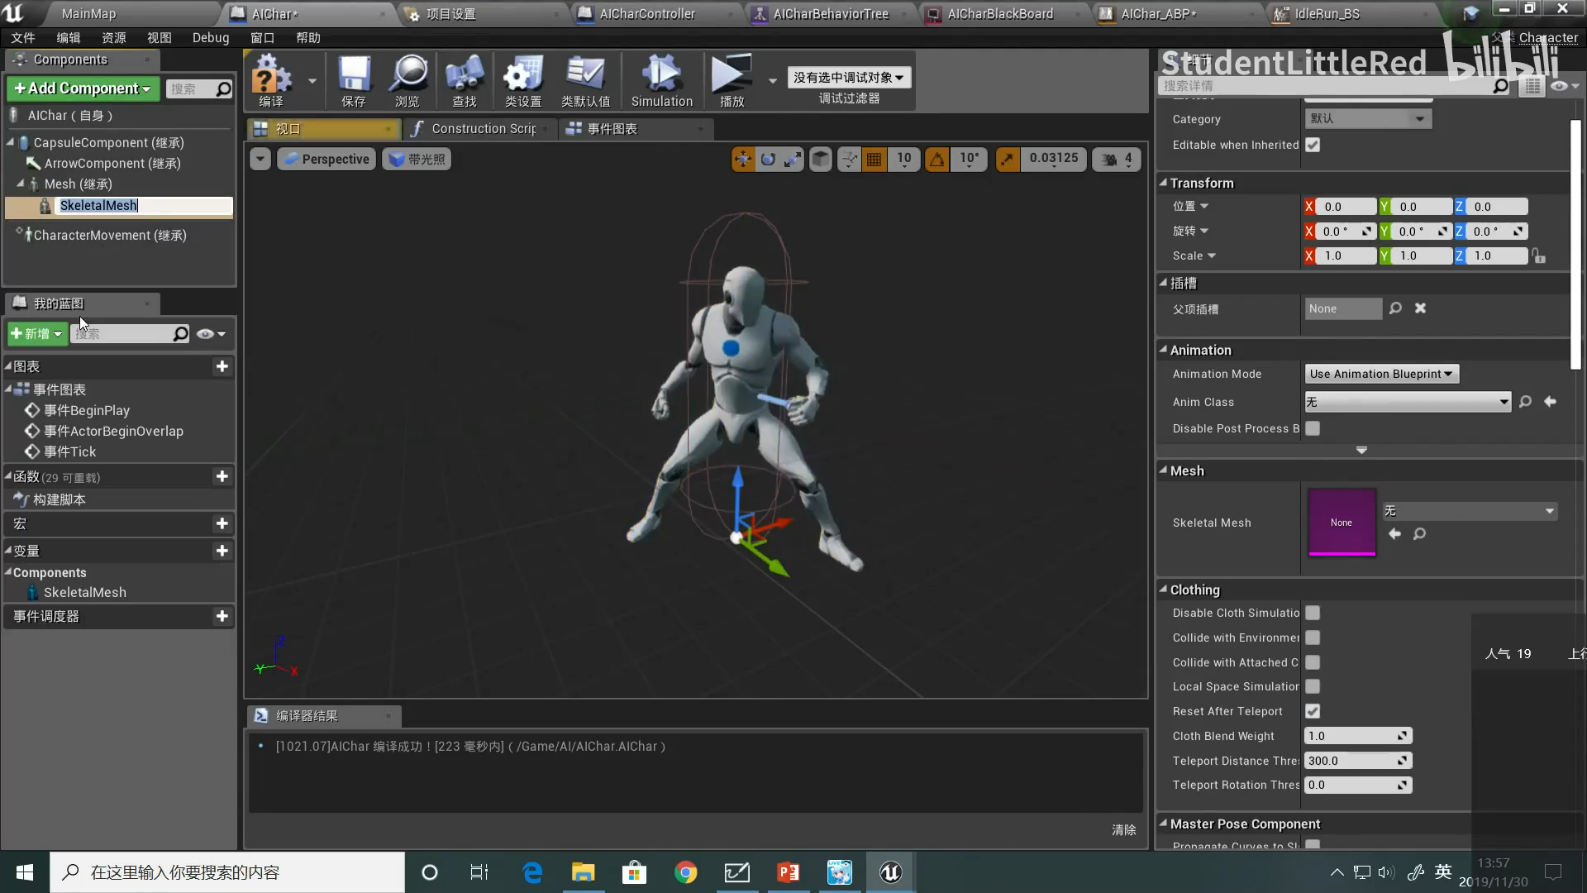Search for parent socket magnifier icon
The width and height of the screenshot is (1587, 893).
coord(1395,308)
